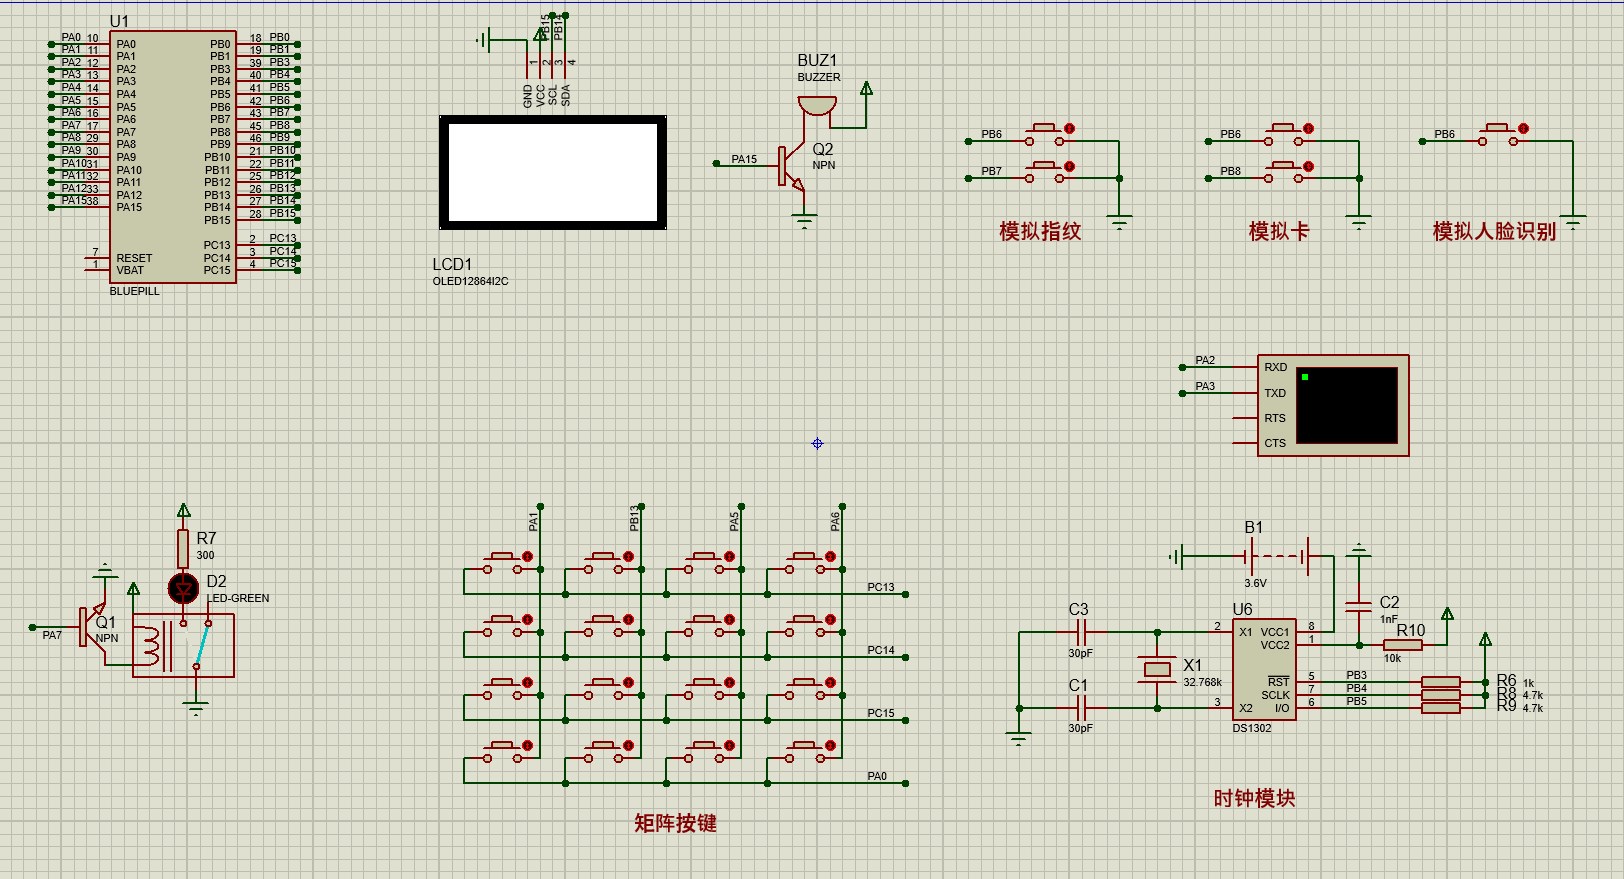Click the 矩阵按键 text label
The image size is (1624, 879).
[x=675, y=823]
